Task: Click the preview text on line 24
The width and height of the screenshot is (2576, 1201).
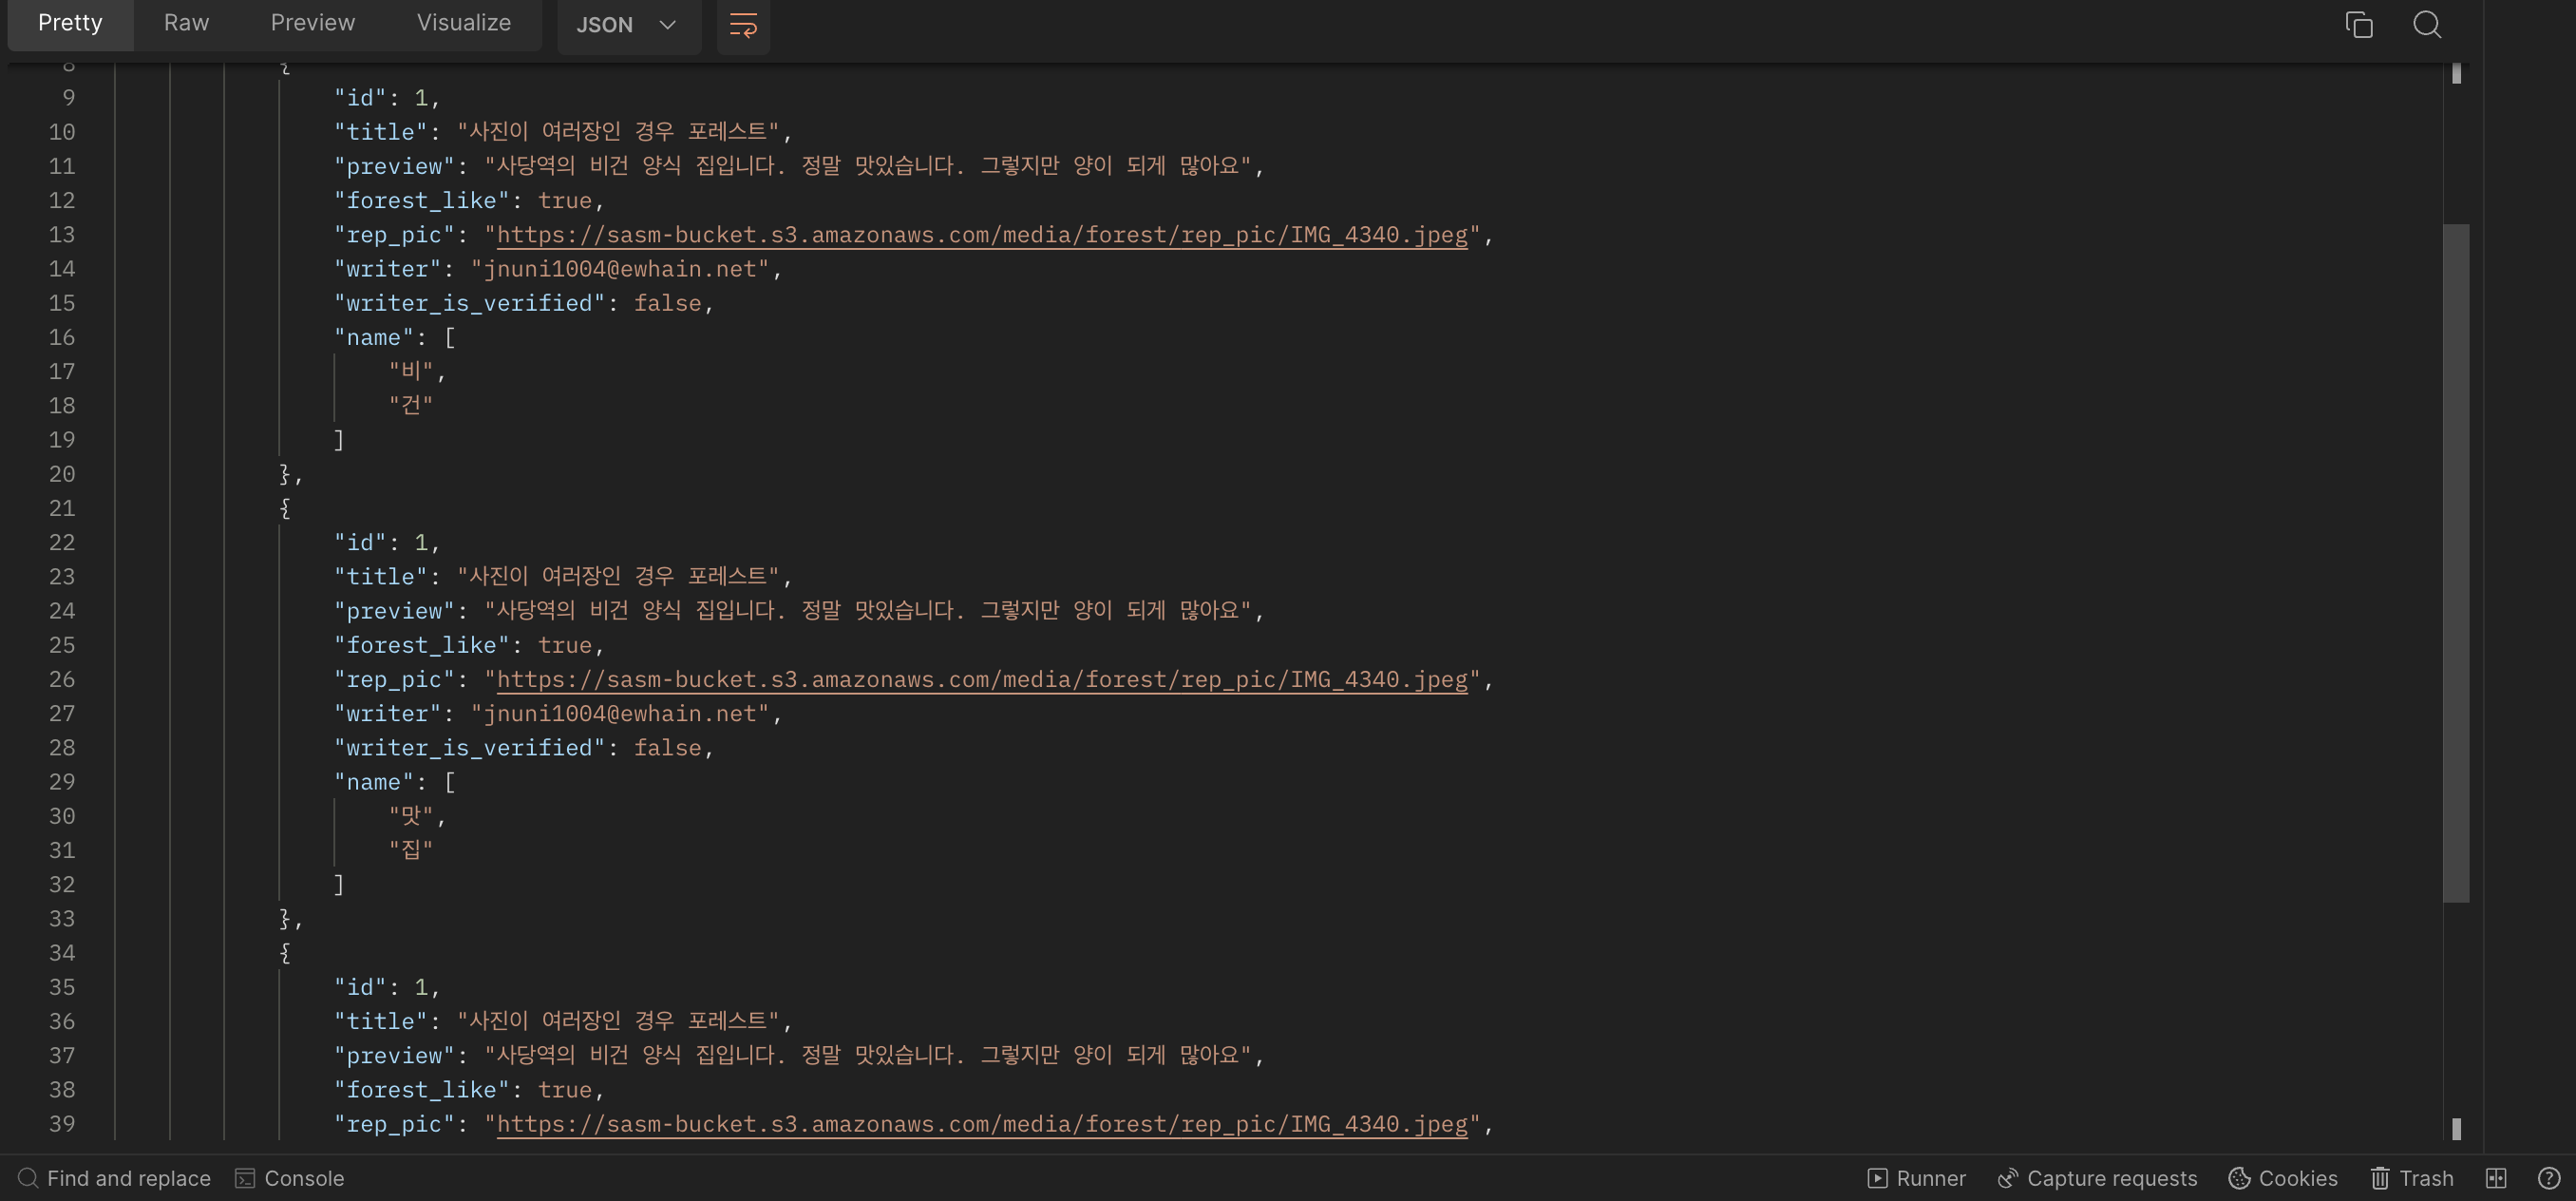Action: click(868, 611)
